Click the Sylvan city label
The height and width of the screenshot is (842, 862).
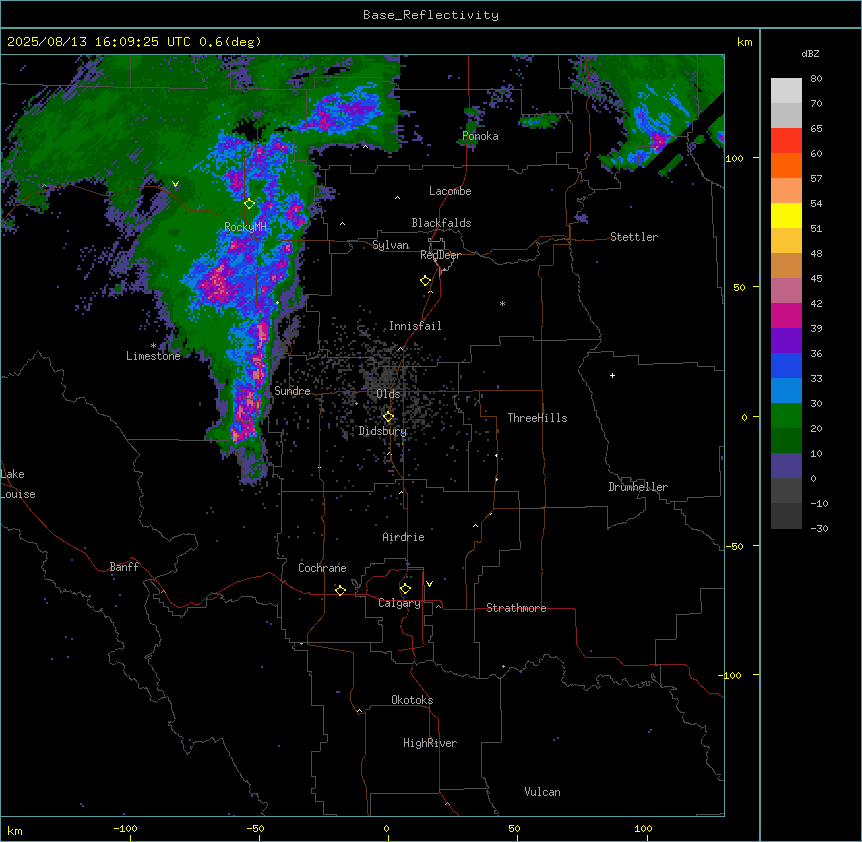tap(390, 245)
